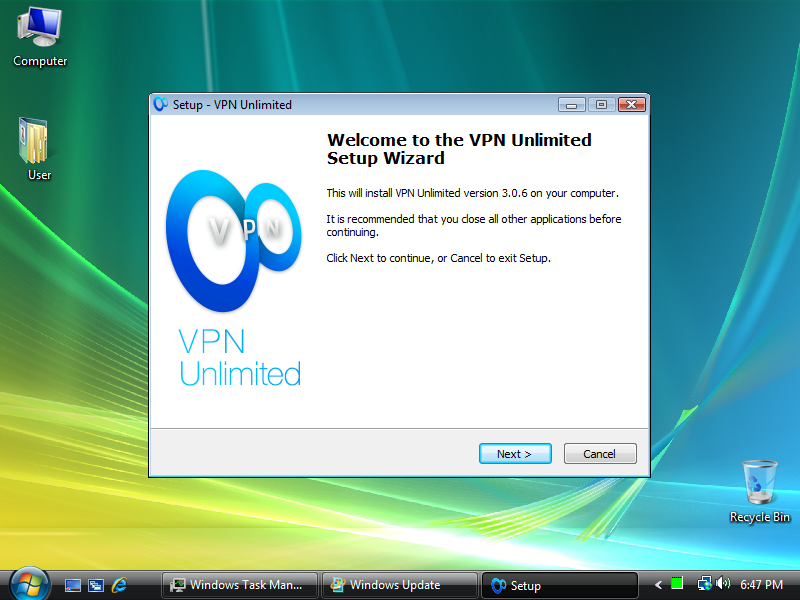Switch to Windows Task Manager taskbar item
Screen dimensions: 800x600
point(239,585)
